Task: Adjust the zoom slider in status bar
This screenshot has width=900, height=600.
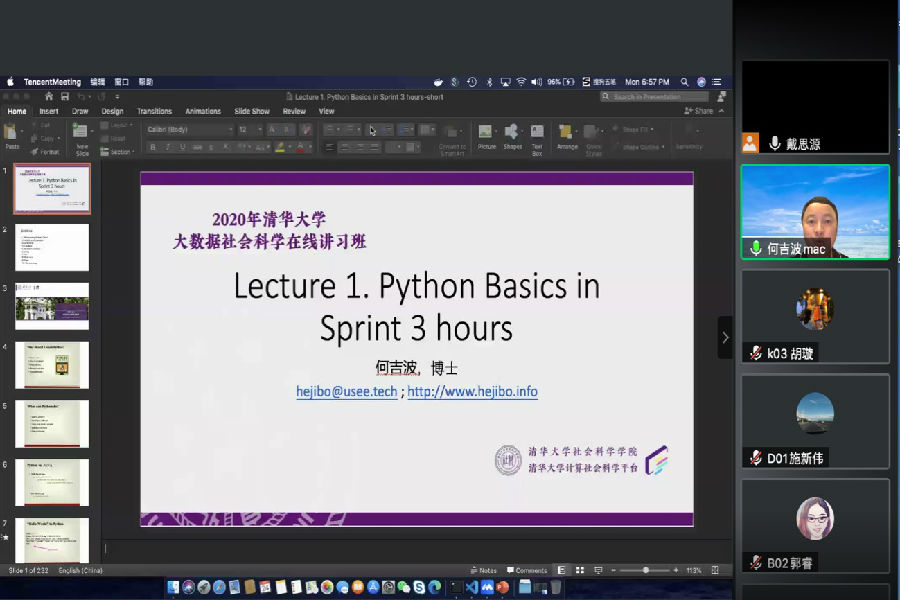Action: [645, 570]
